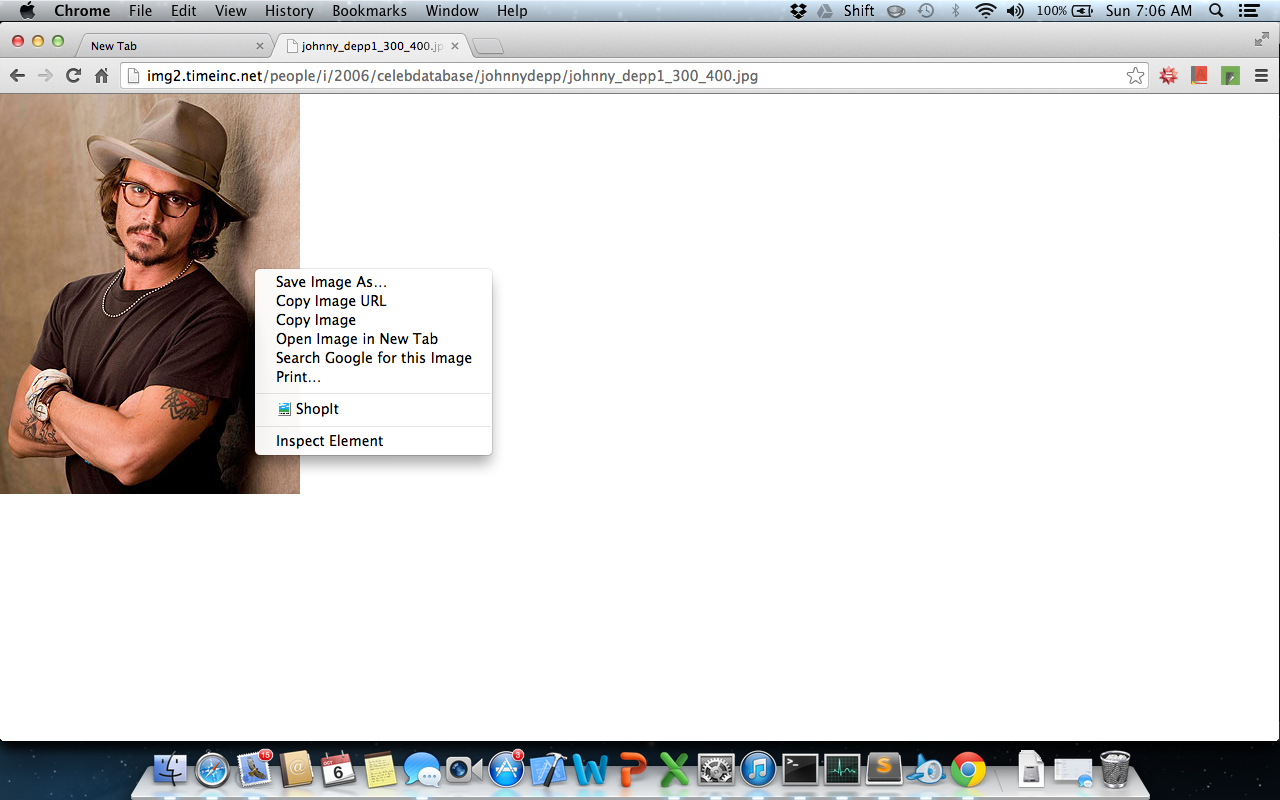The image size is (1280, 800).
Task: Open the Chrome hamburger menu
Action: tap(1261, 76)
